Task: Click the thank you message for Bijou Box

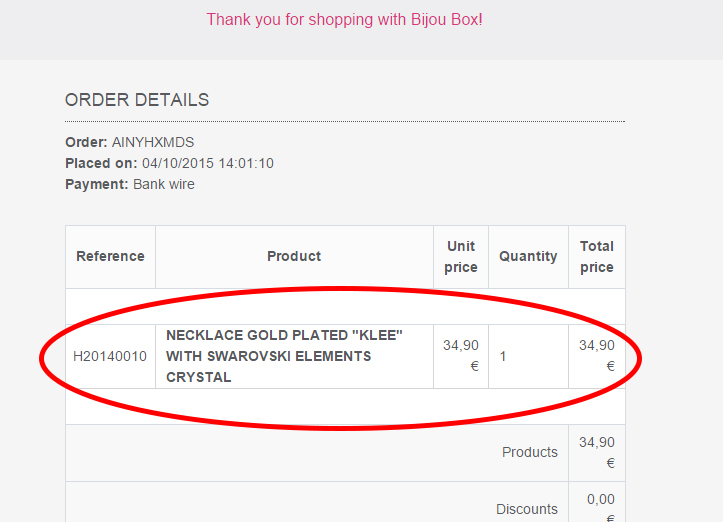Action: pos(344,19)
